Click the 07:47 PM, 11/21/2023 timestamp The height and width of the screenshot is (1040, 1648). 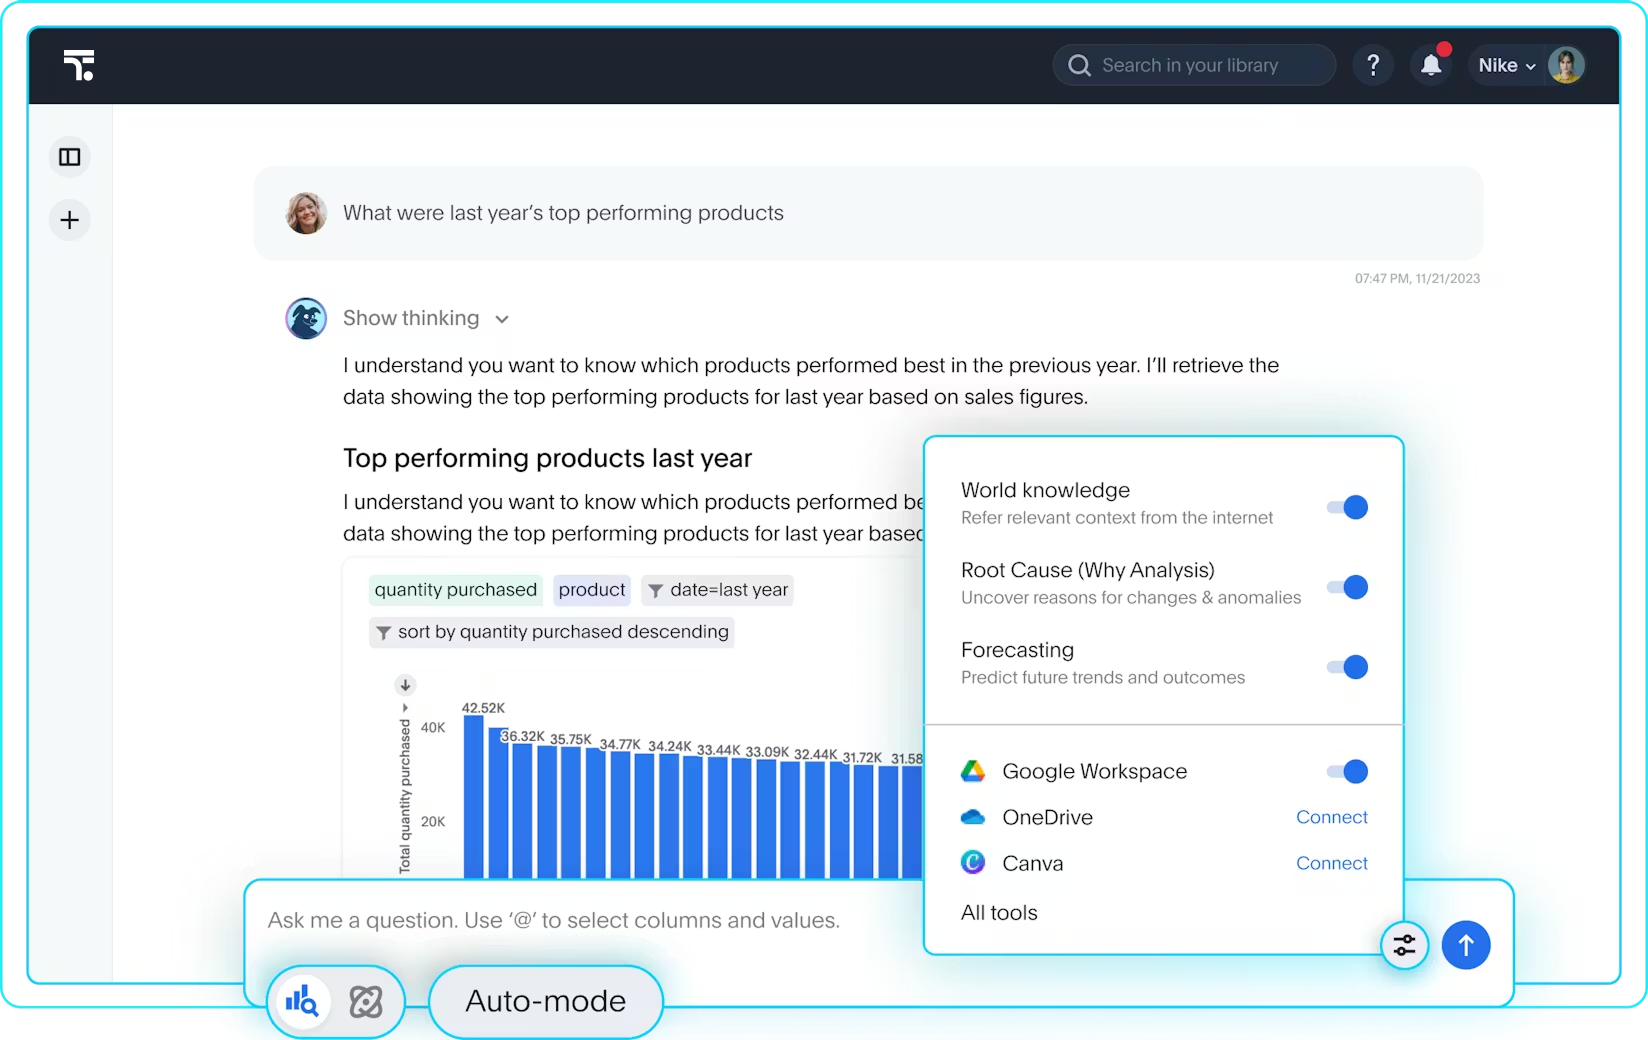(1417, 279)
